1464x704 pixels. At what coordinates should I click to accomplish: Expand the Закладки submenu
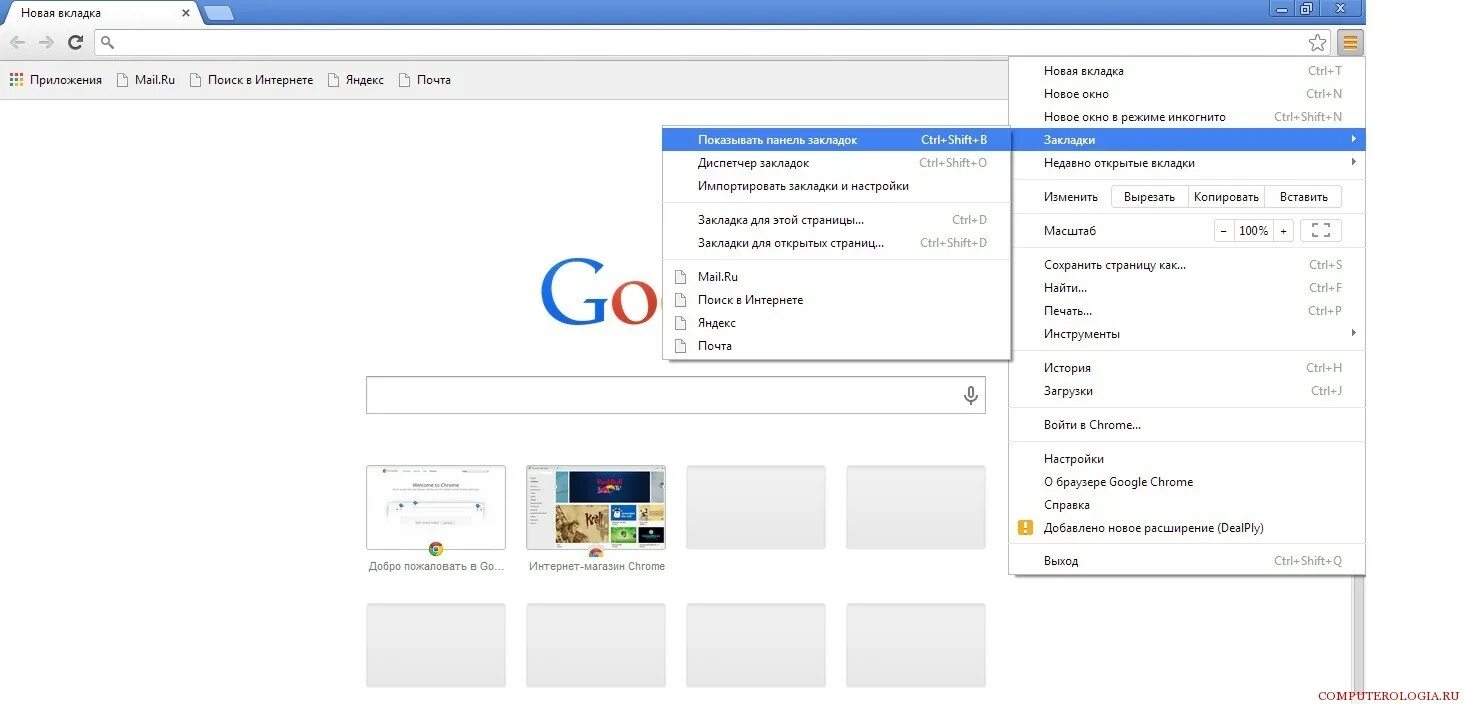coord(1187,140)
